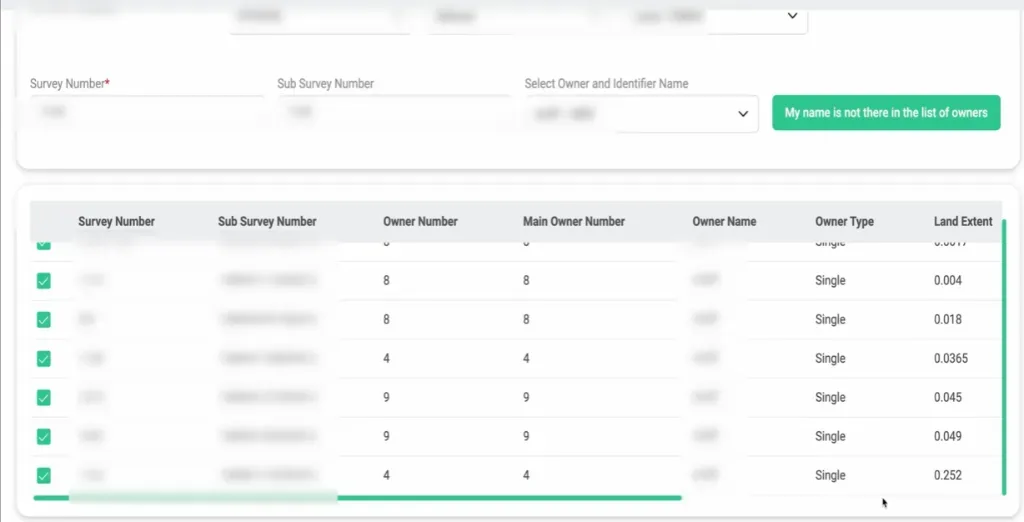Click the Land Extent column header
The height and width of the screenshot is (522, 1024).
(x=963, y=221)
